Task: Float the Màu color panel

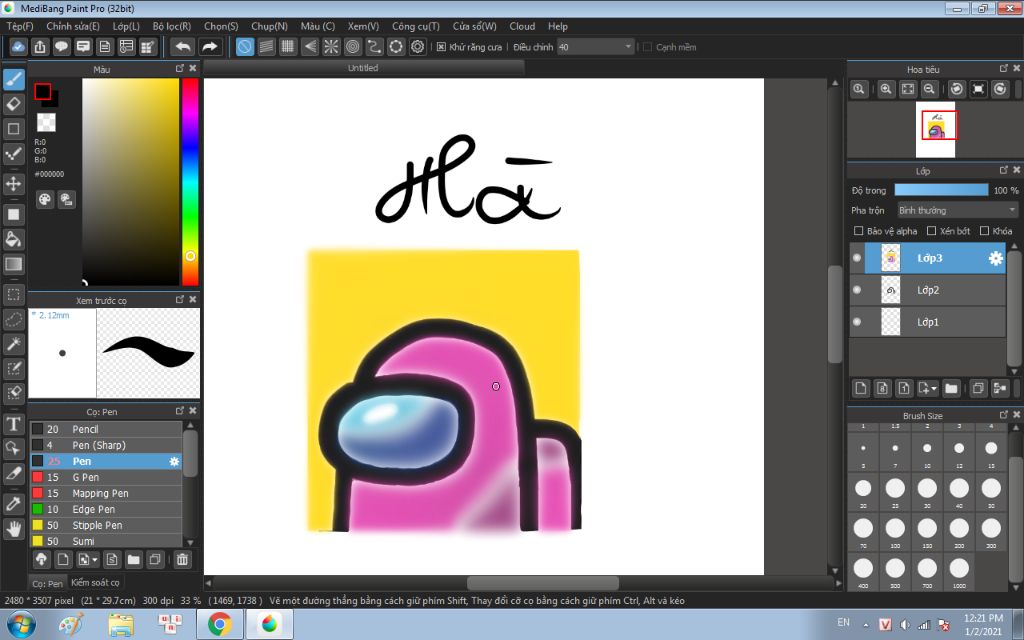Action: (180, 69)
